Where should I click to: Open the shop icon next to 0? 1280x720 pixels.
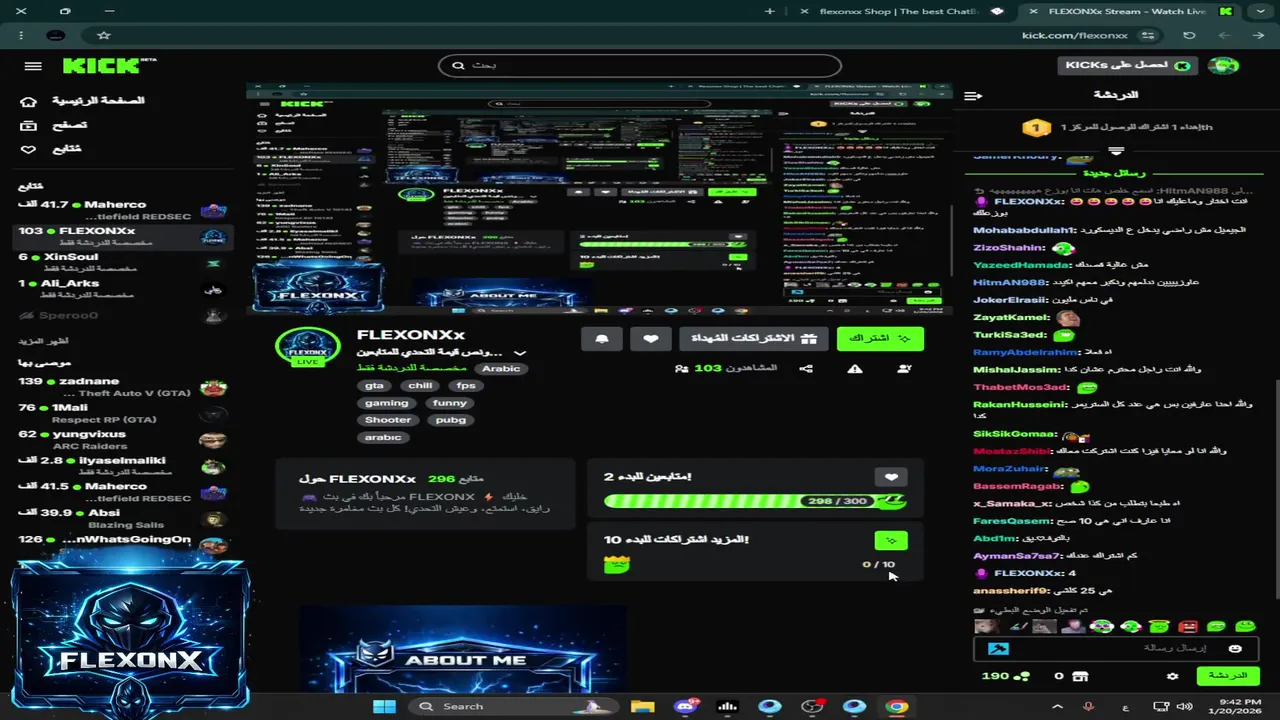pos(1079,677)
